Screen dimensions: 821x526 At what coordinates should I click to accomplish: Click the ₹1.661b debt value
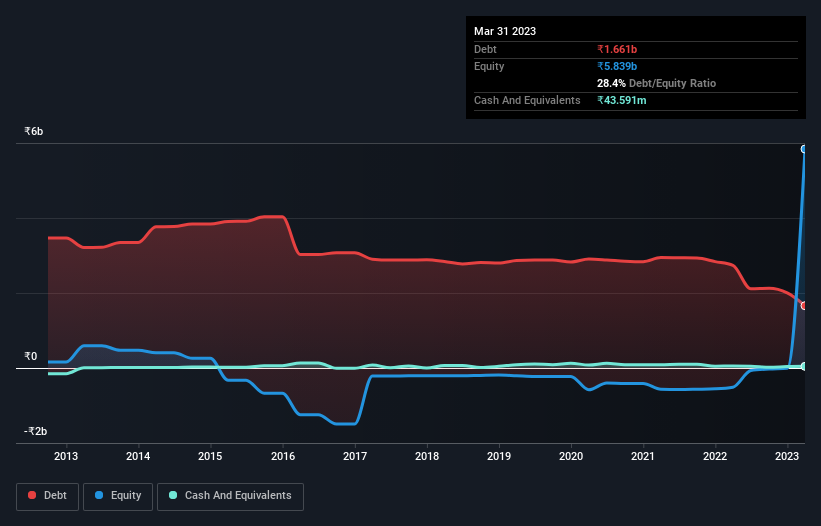point(617,49)
